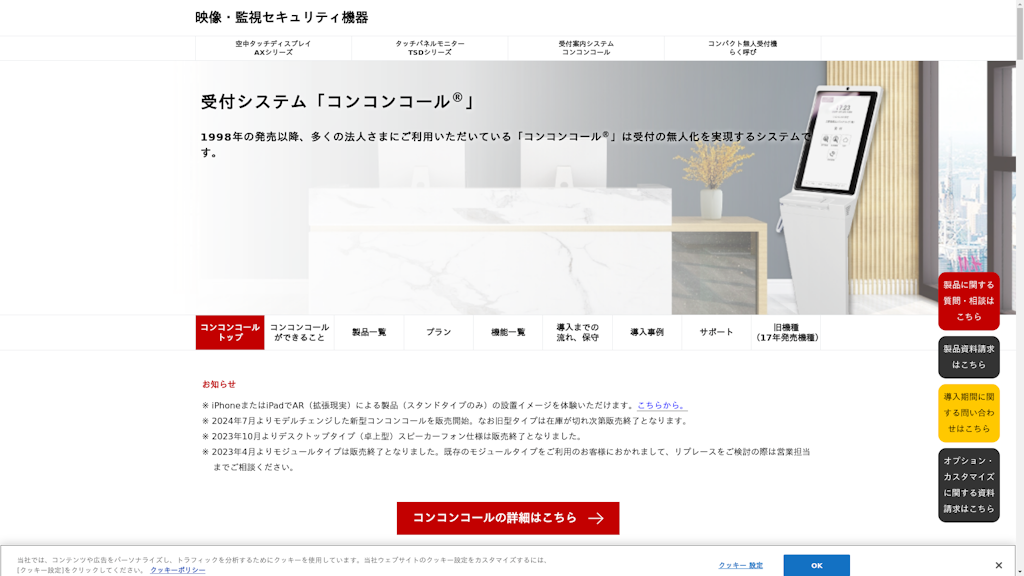The width and height of the screenshot is (1024, 576).
Task: Click OK on the cookie notice
Action: [x=816, y=565]
